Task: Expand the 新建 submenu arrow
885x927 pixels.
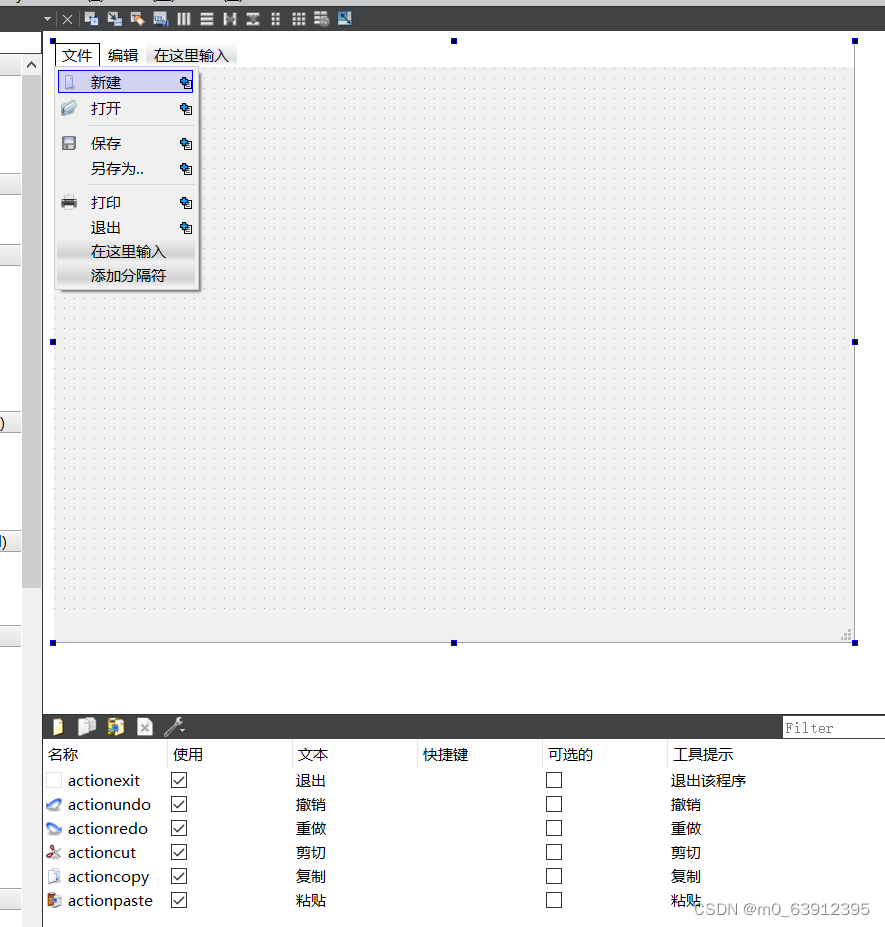Action: pyautogui.click(x=185, y=82)
